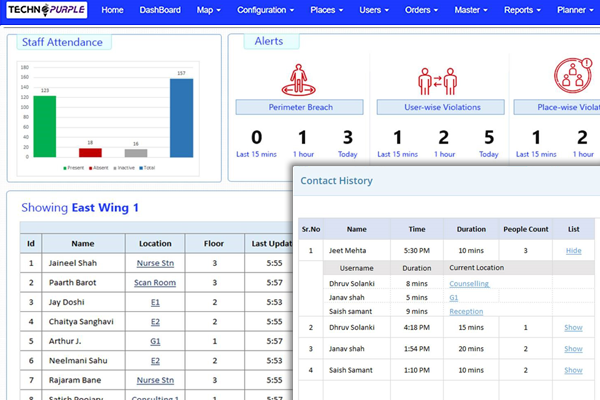
Task: Click the Name column header in staff table
Action: pos(83,244)
